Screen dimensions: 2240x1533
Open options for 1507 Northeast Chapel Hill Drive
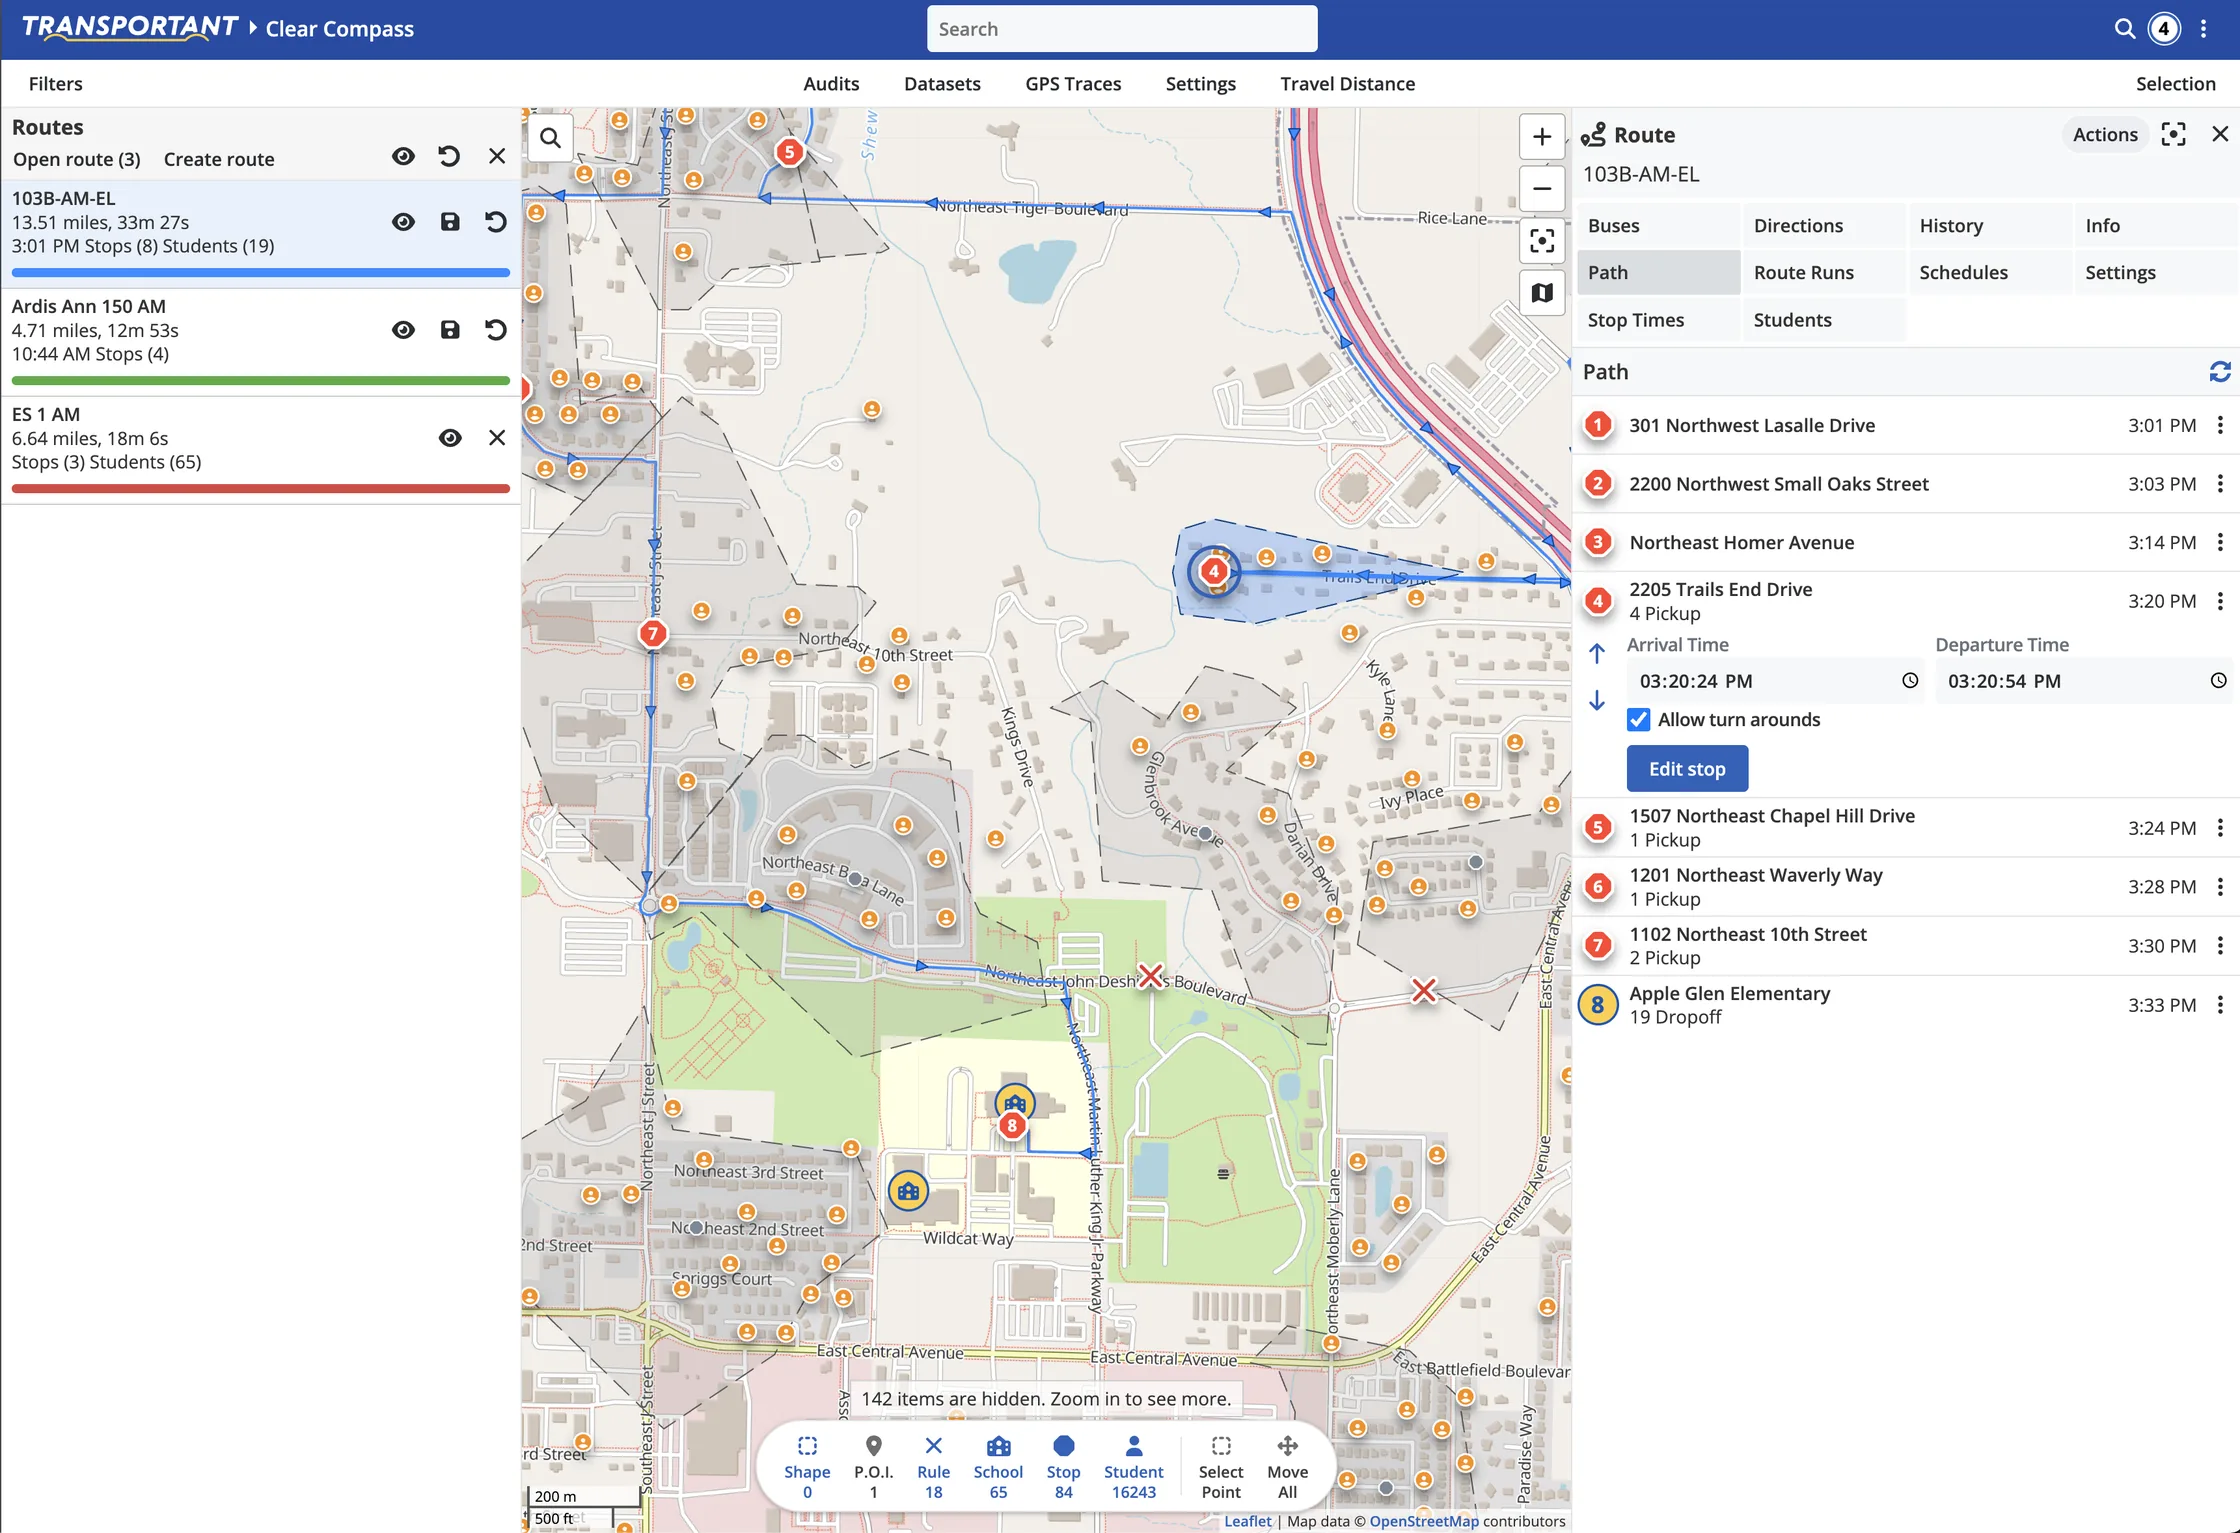[x=2220, y=828]
